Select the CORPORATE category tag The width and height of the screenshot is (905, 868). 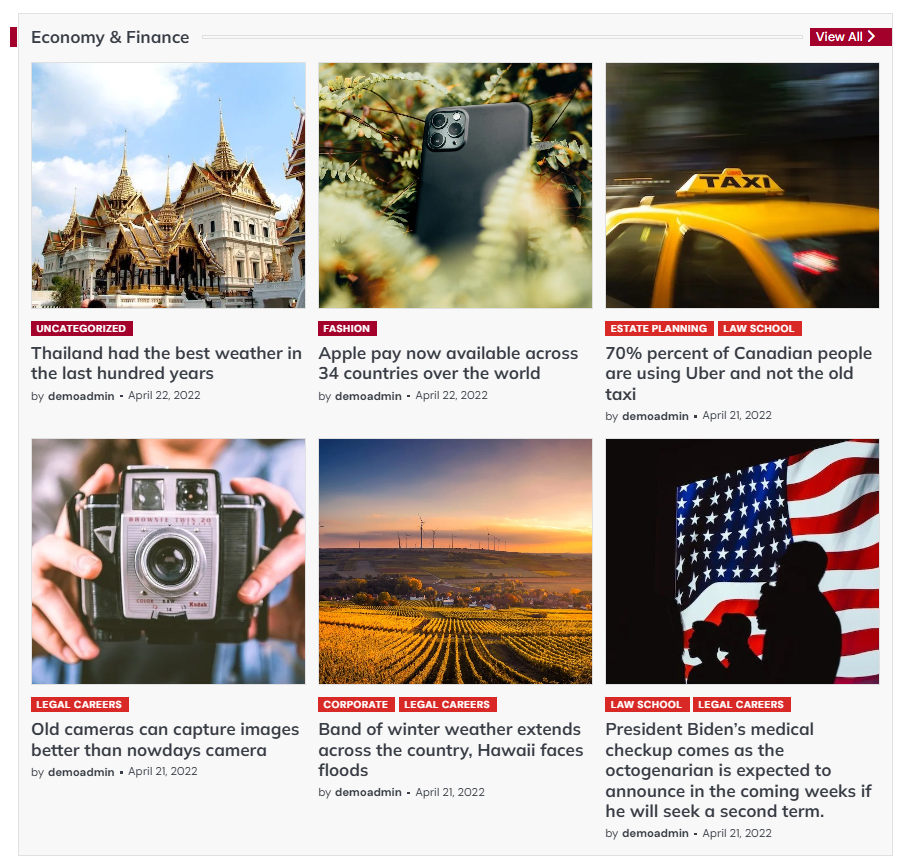[x=356, y=704]
